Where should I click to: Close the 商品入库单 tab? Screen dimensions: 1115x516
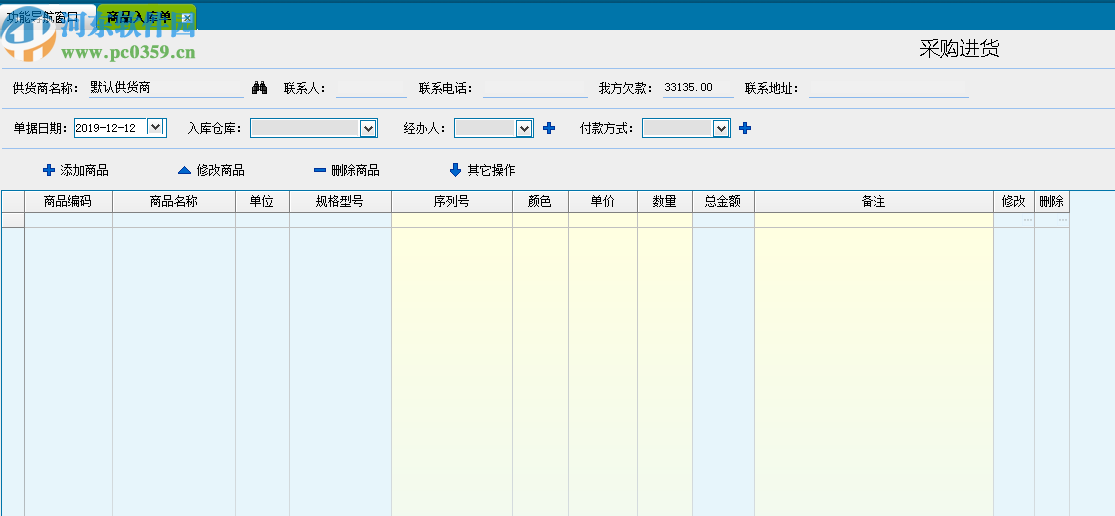point(186,18)
